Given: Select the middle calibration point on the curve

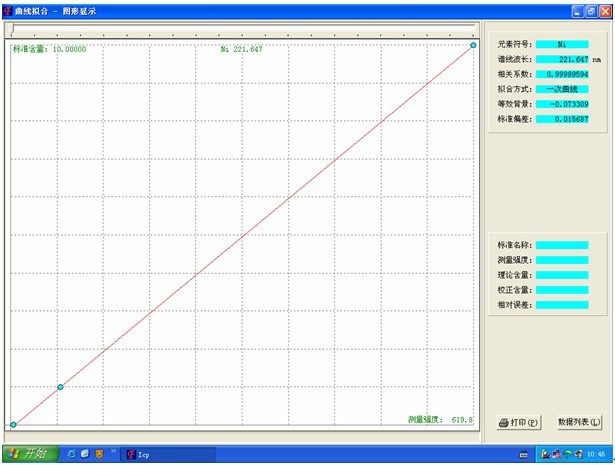Looking at the screenshot, I should pos(60,387).
